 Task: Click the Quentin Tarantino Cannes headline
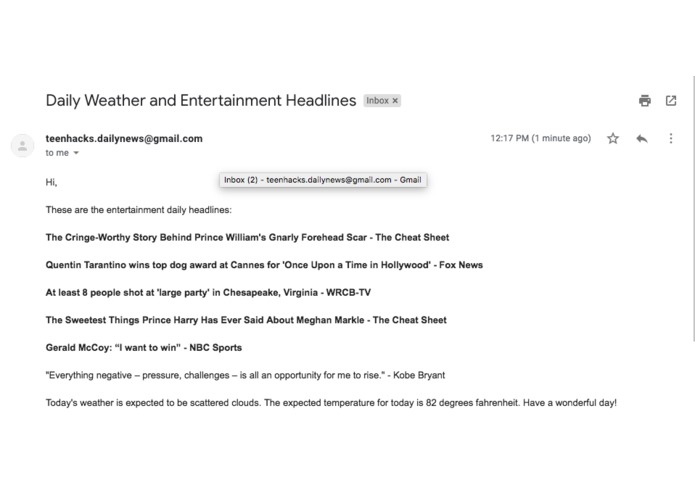264,265
